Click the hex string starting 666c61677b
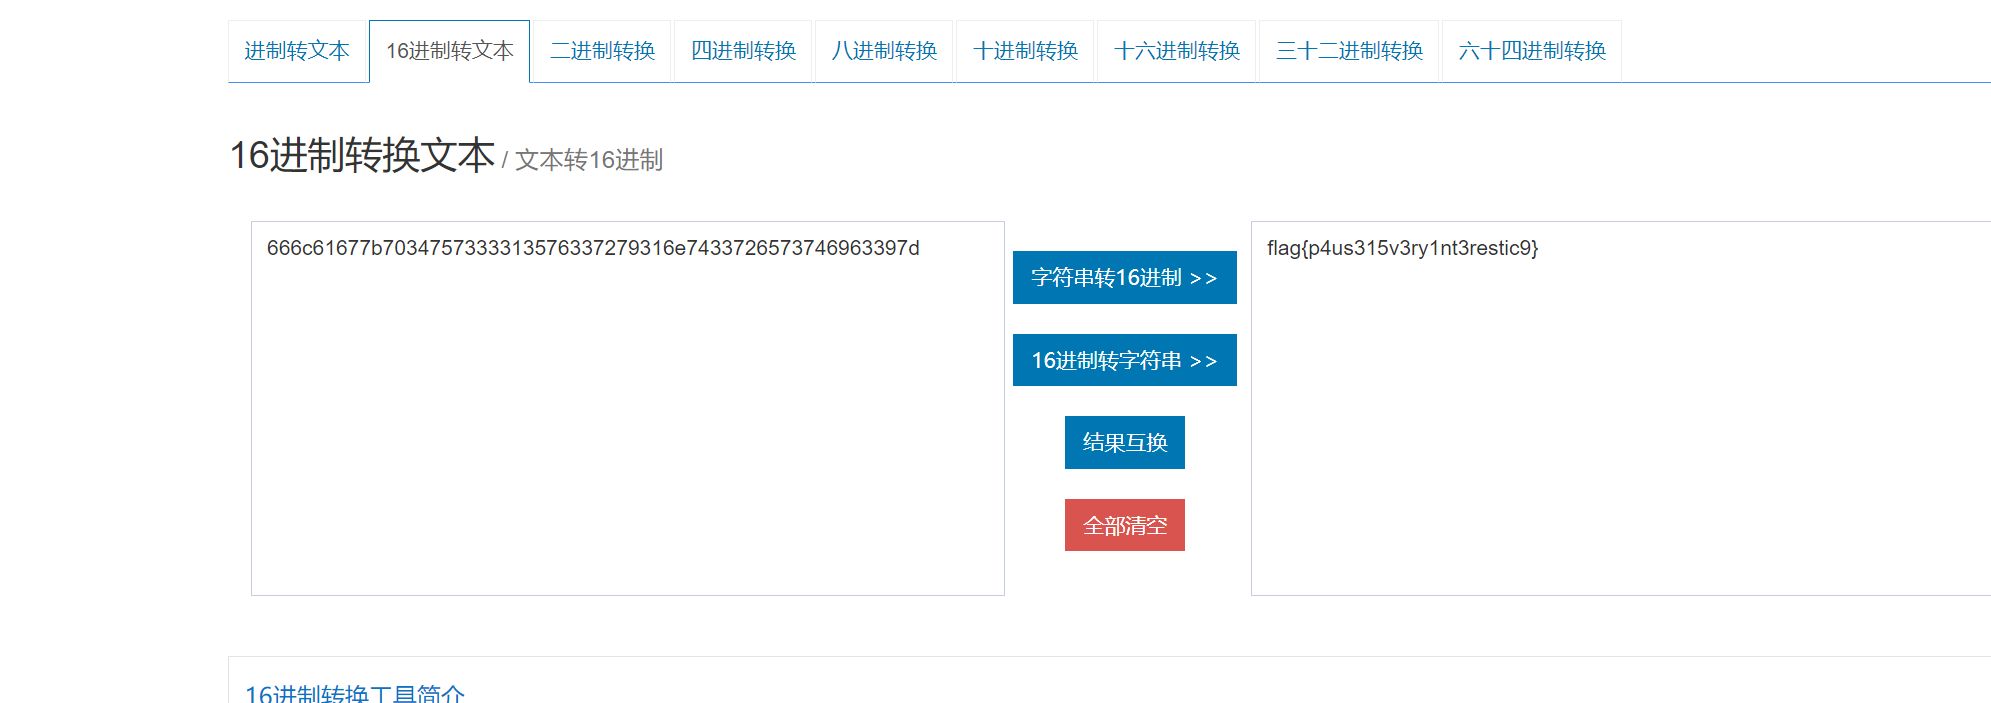 point(593,248)
